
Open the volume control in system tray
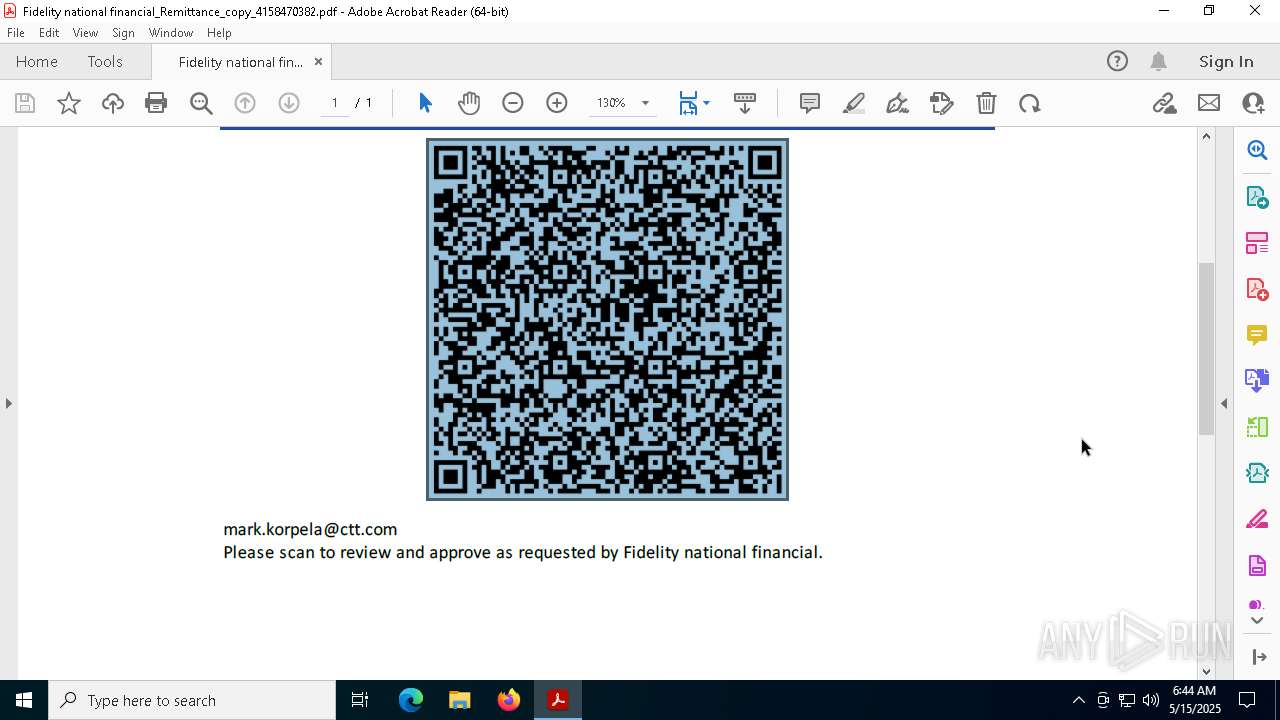[x=1150, y=700]
